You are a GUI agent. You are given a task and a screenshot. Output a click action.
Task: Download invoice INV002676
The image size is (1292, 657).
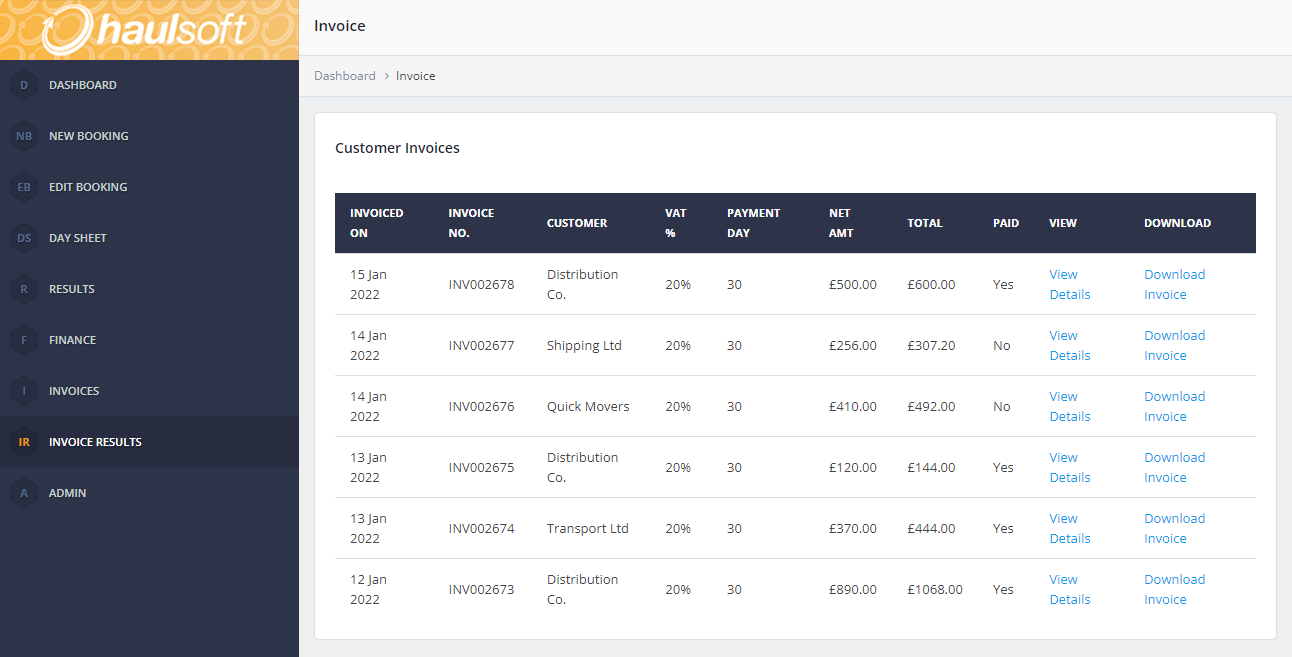click(1175, 406)
